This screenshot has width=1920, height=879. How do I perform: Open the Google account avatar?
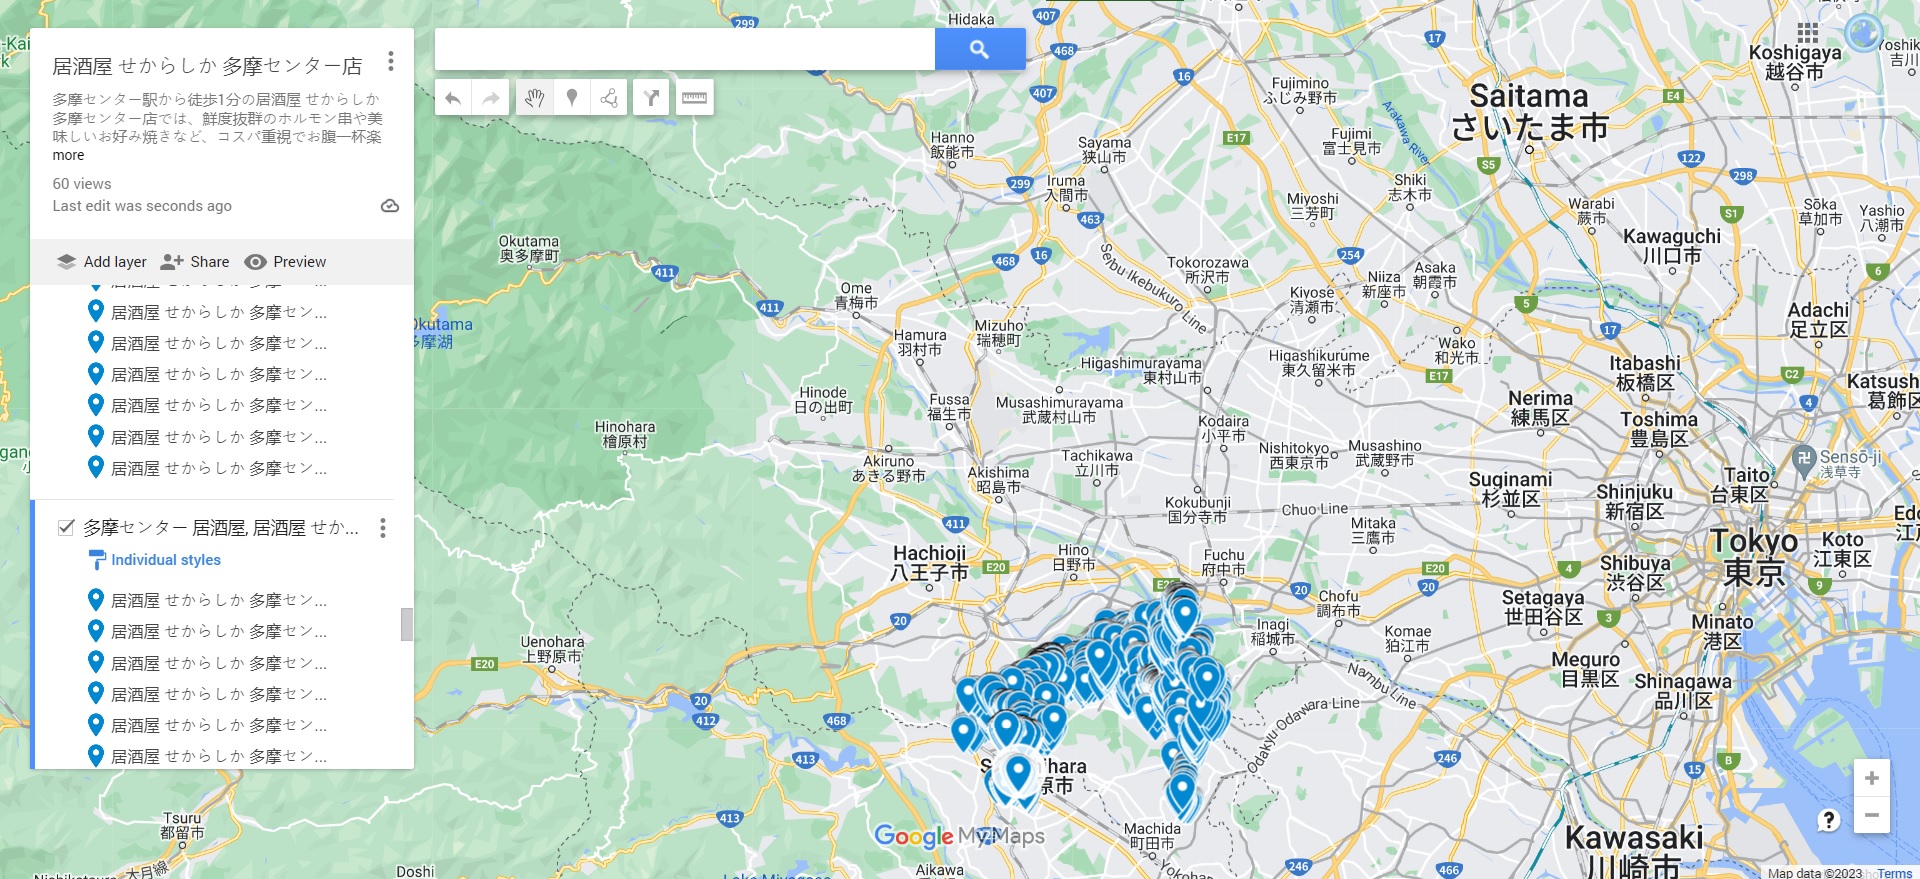tap(1864, 33)
